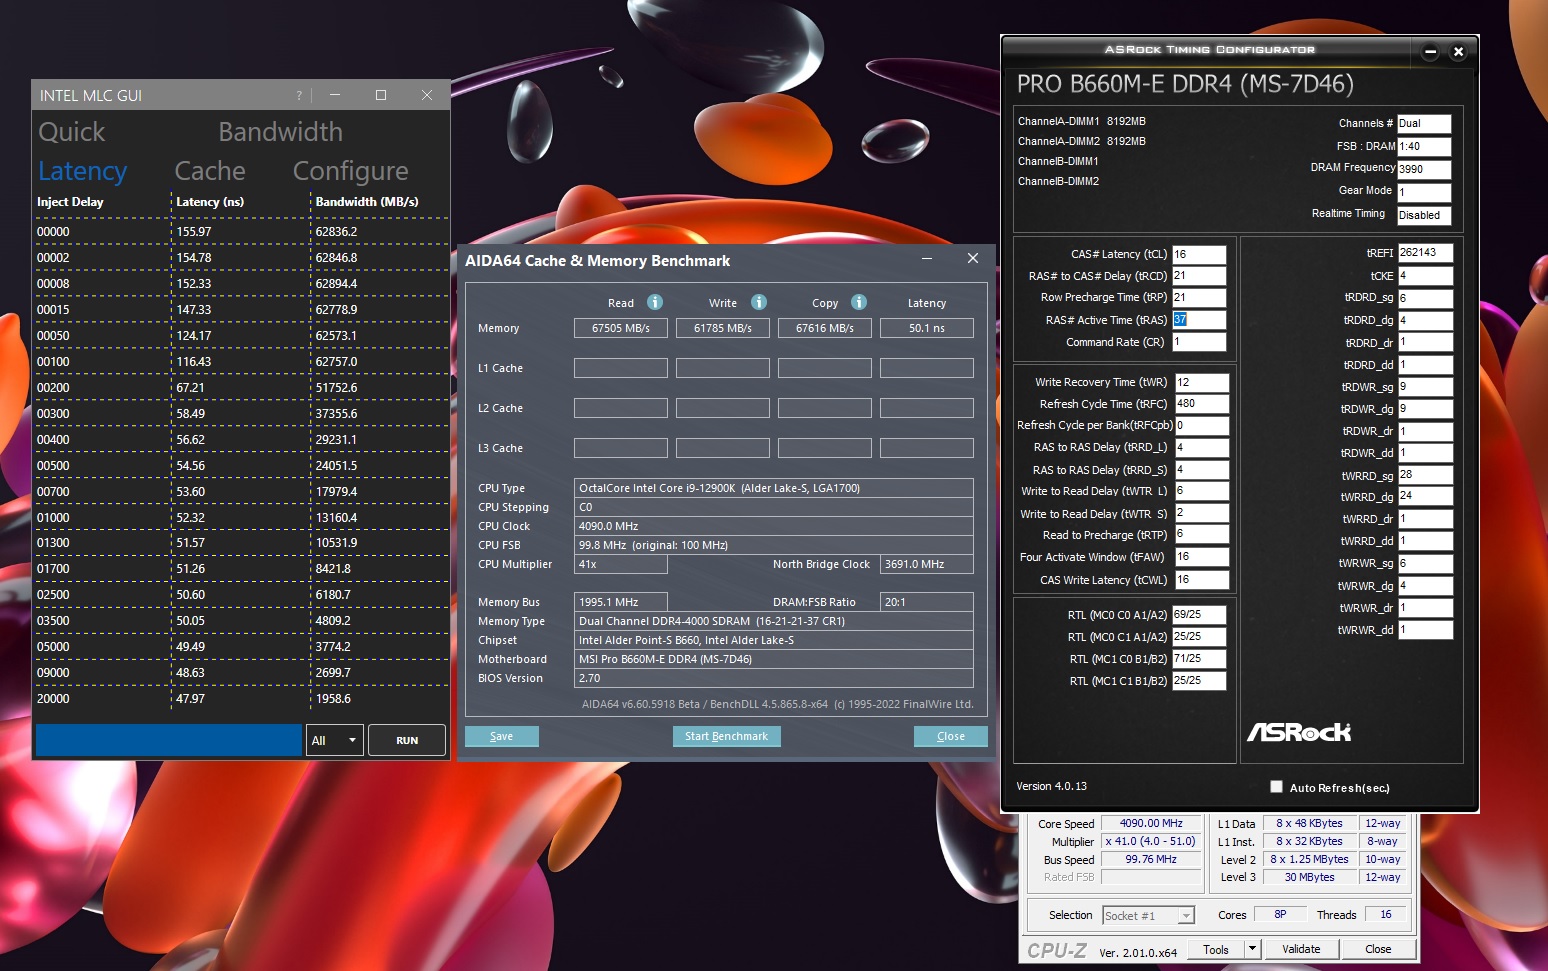The image size is (1548, 971).
Task: Enable the Auto Refresh(sec) checkbox
Action: coord(1276,787)
